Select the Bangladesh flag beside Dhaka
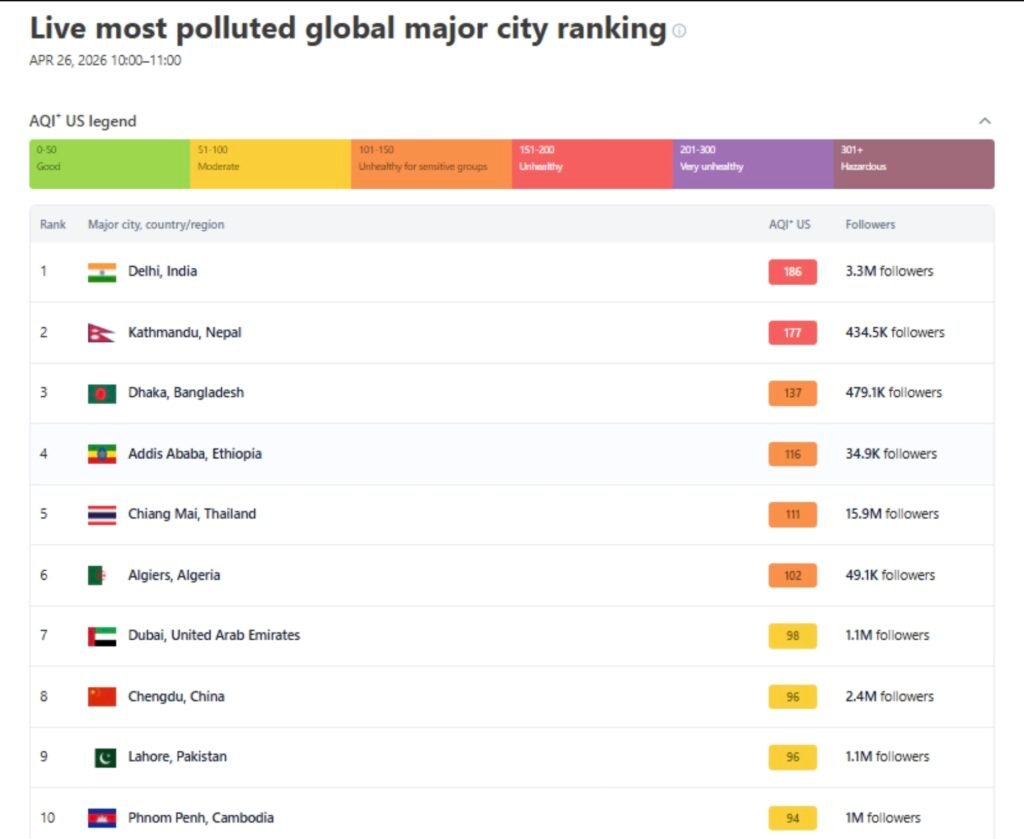This screenshot has height=839, width=1024. (101, 393)
